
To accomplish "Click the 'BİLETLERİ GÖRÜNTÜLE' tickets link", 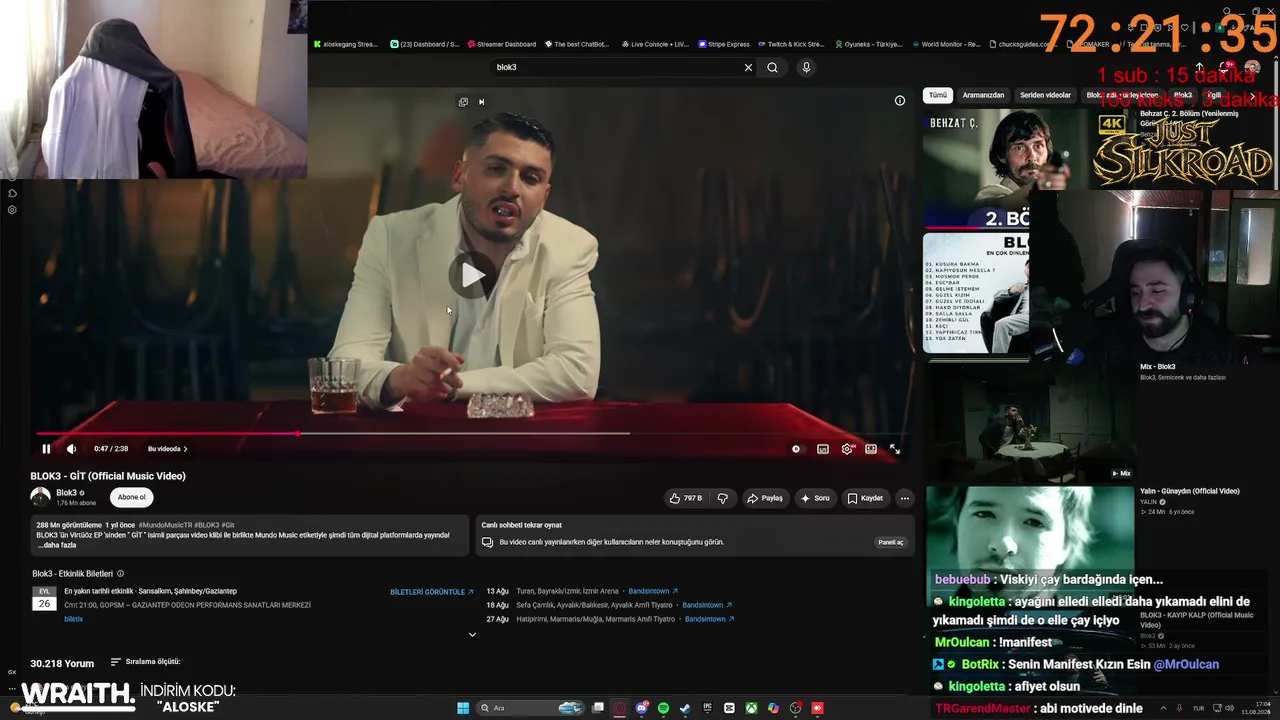I will pyautogui.click(x=432, y=592).
